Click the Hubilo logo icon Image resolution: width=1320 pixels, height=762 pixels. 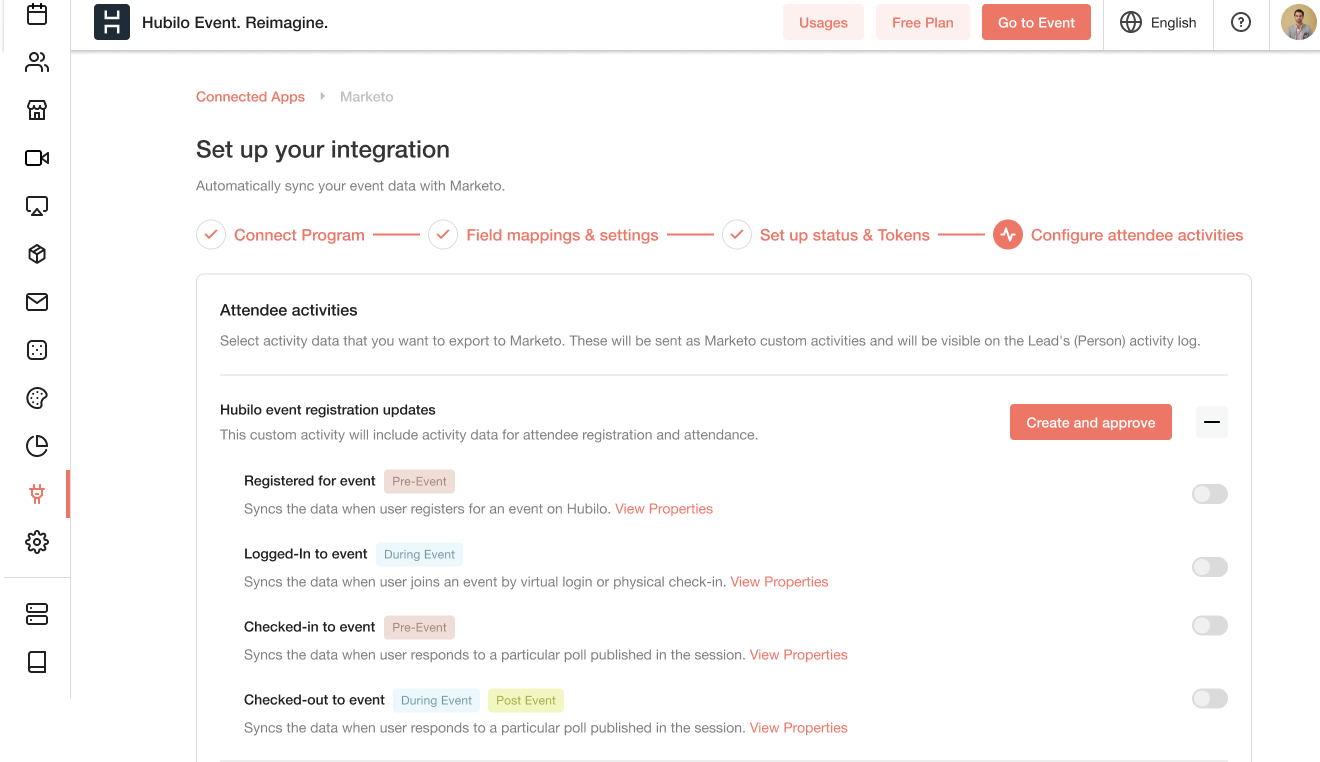click(112, 22)
